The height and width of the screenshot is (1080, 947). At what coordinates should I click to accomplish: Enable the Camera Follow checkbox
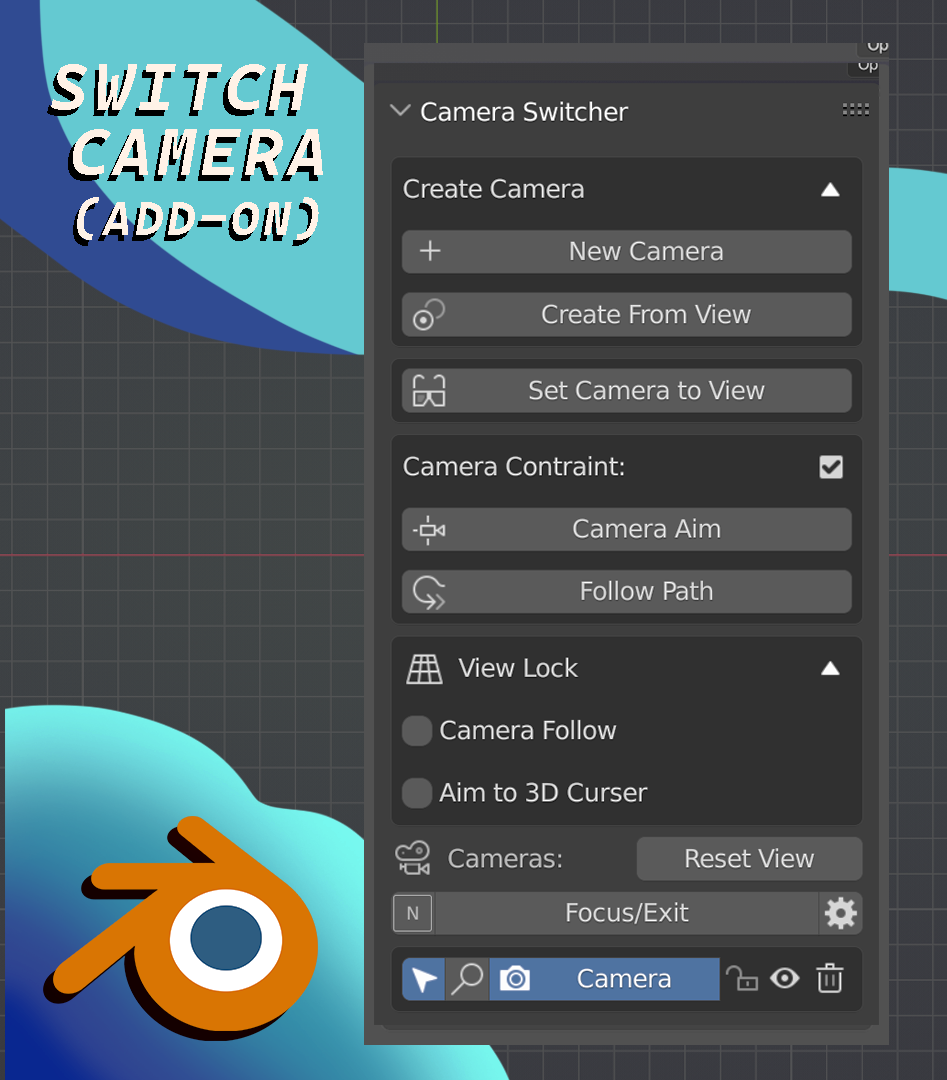(x=417, y=731)
